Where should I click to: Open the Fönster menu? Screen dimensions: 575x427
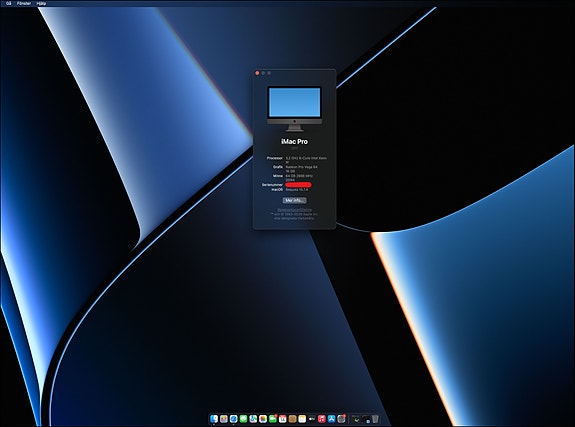click(x=24, y=3)
